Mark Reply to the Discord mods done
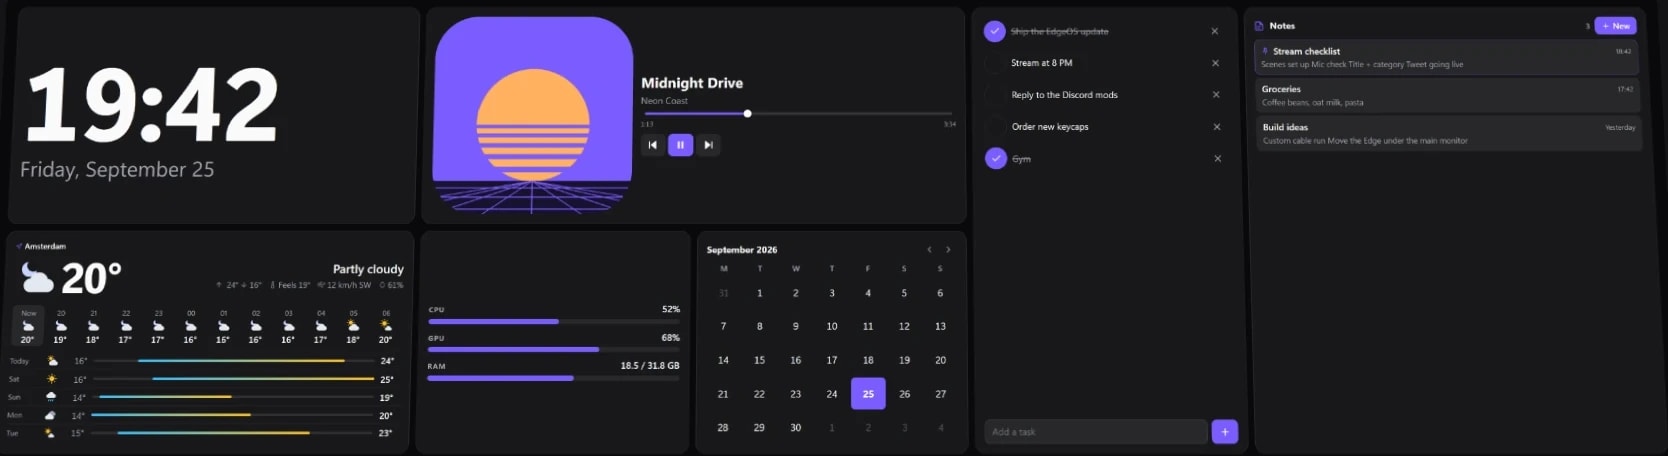Screen dimensions: 1668x456 point(995,95)
